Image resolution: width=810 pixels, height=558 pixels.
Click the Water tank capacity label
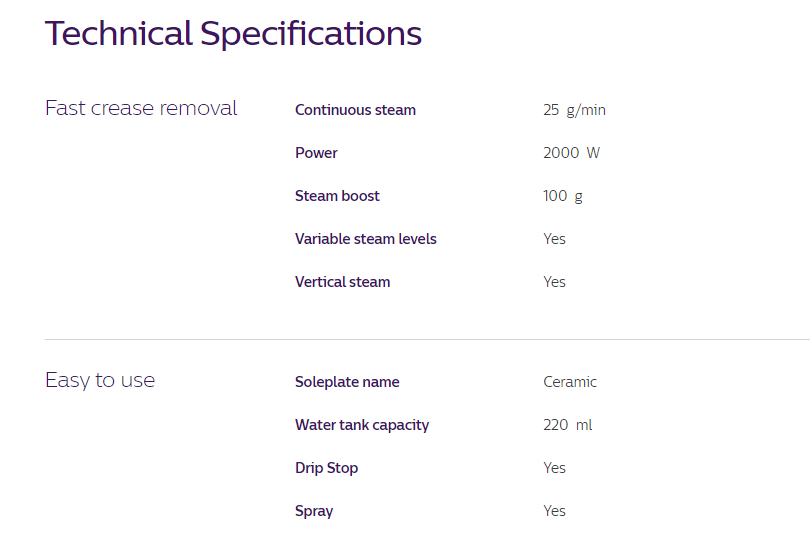(x=362, y=425)
